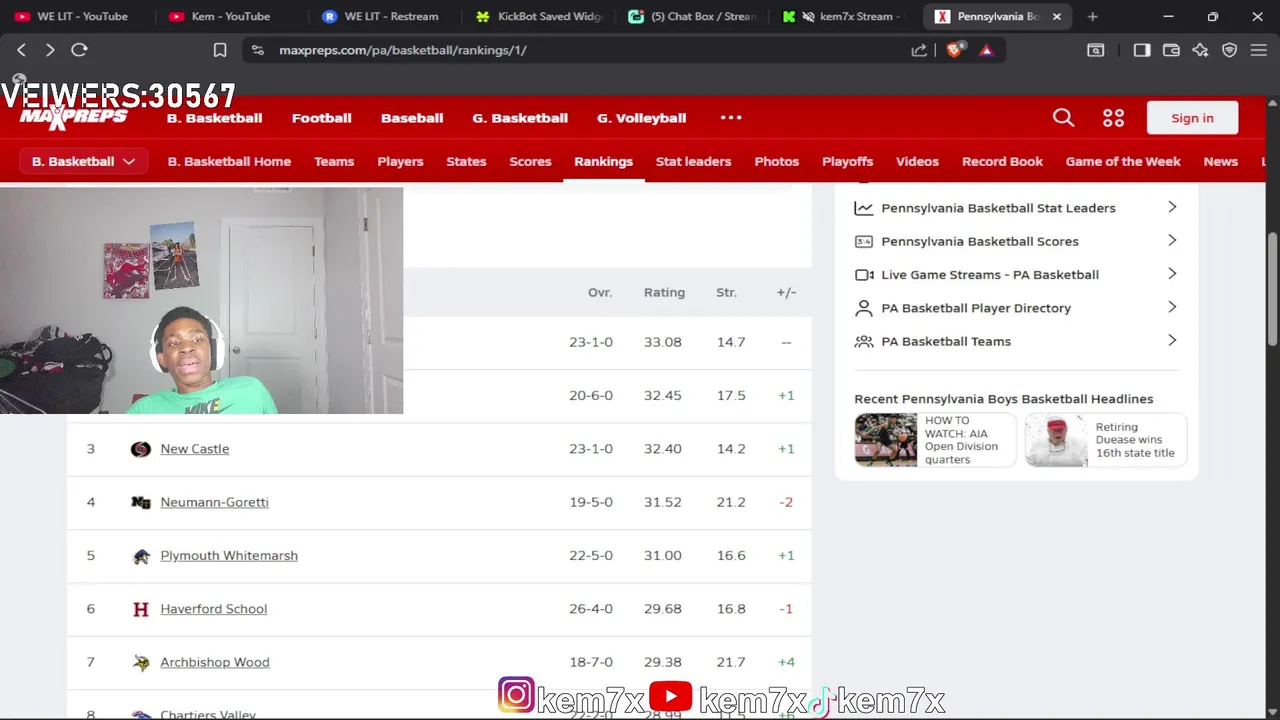This screenshot has width=1280, height=720.
Task: Expand Pennsylvania Basketball Stat Leaders chevron
Action: [x=1172, y=207]
